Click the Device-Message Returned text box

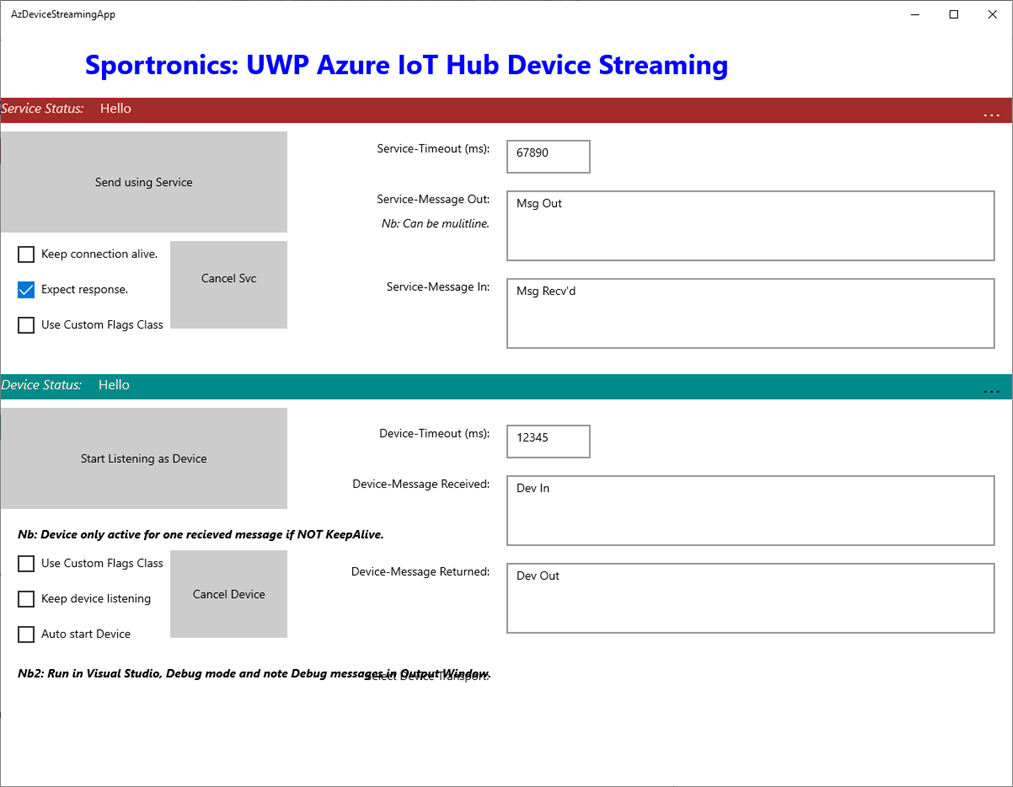pyautogui.click(x=750, y=598)
